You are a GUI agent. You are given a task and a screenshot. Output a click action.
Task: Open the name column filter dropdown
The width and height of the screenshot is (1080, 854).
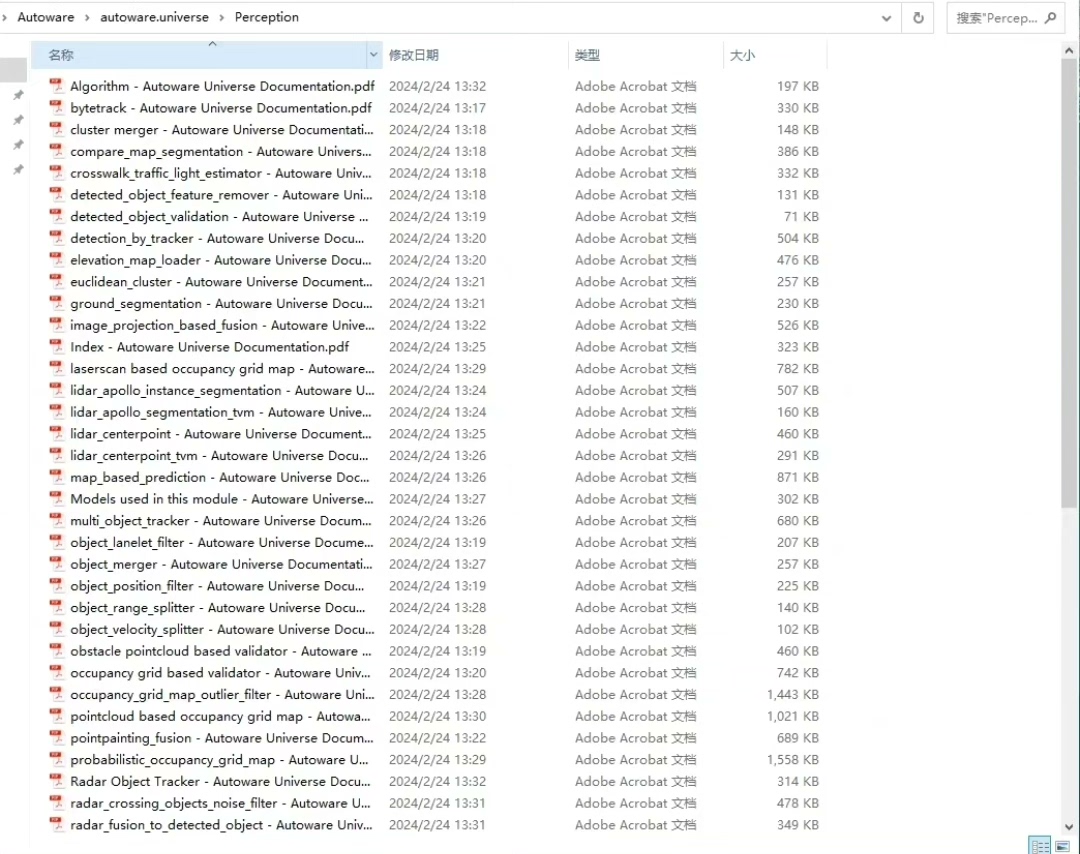tap(373, 54)
